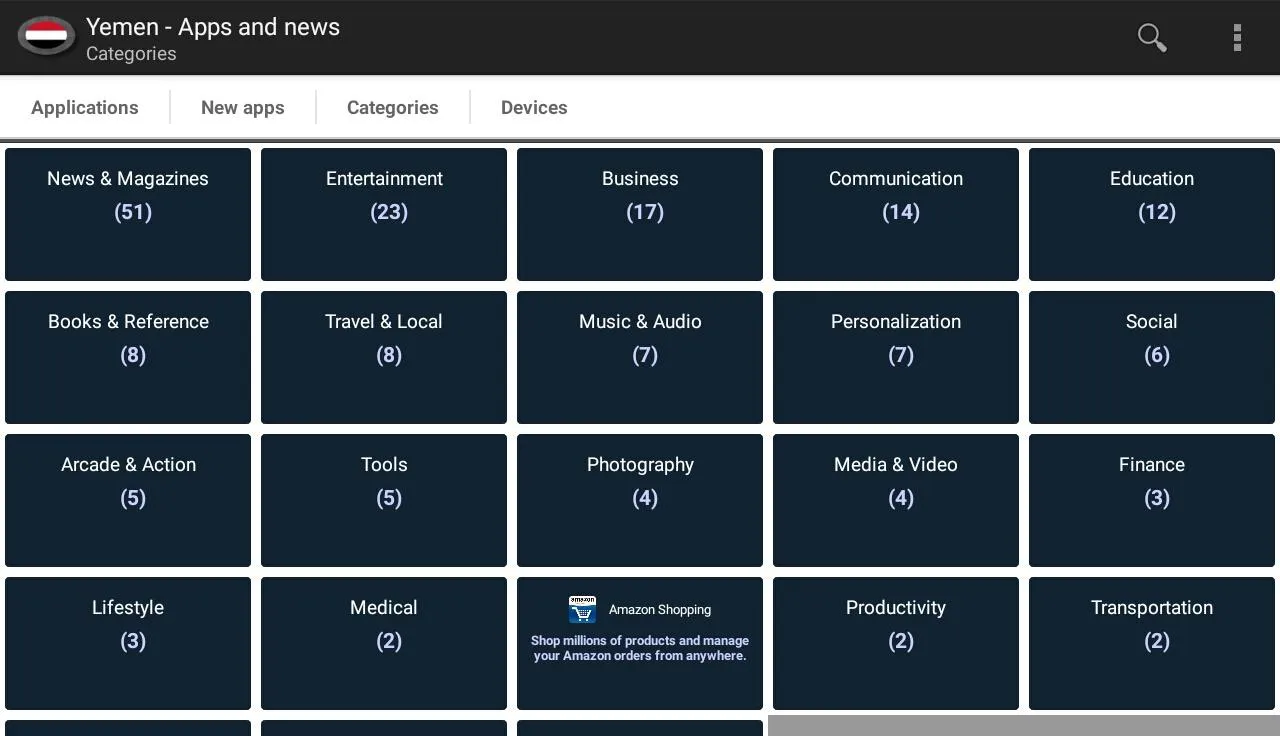
Task: Open Travel & Local category
Action: point(384,357)
